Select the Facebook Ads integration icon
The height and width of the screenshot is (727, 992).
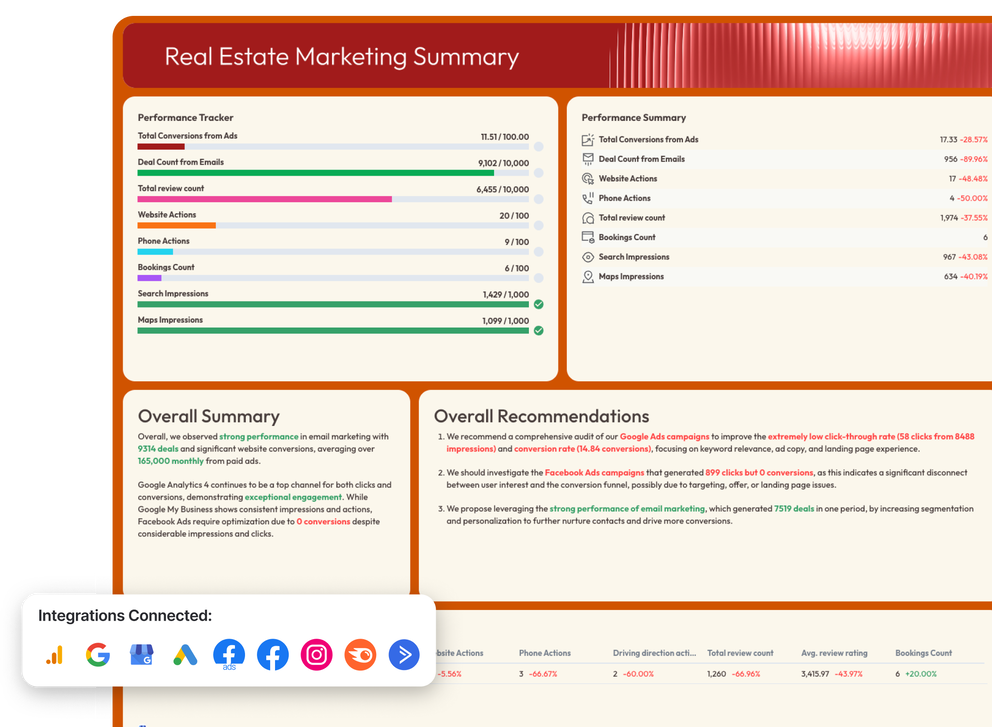(229, 655)
